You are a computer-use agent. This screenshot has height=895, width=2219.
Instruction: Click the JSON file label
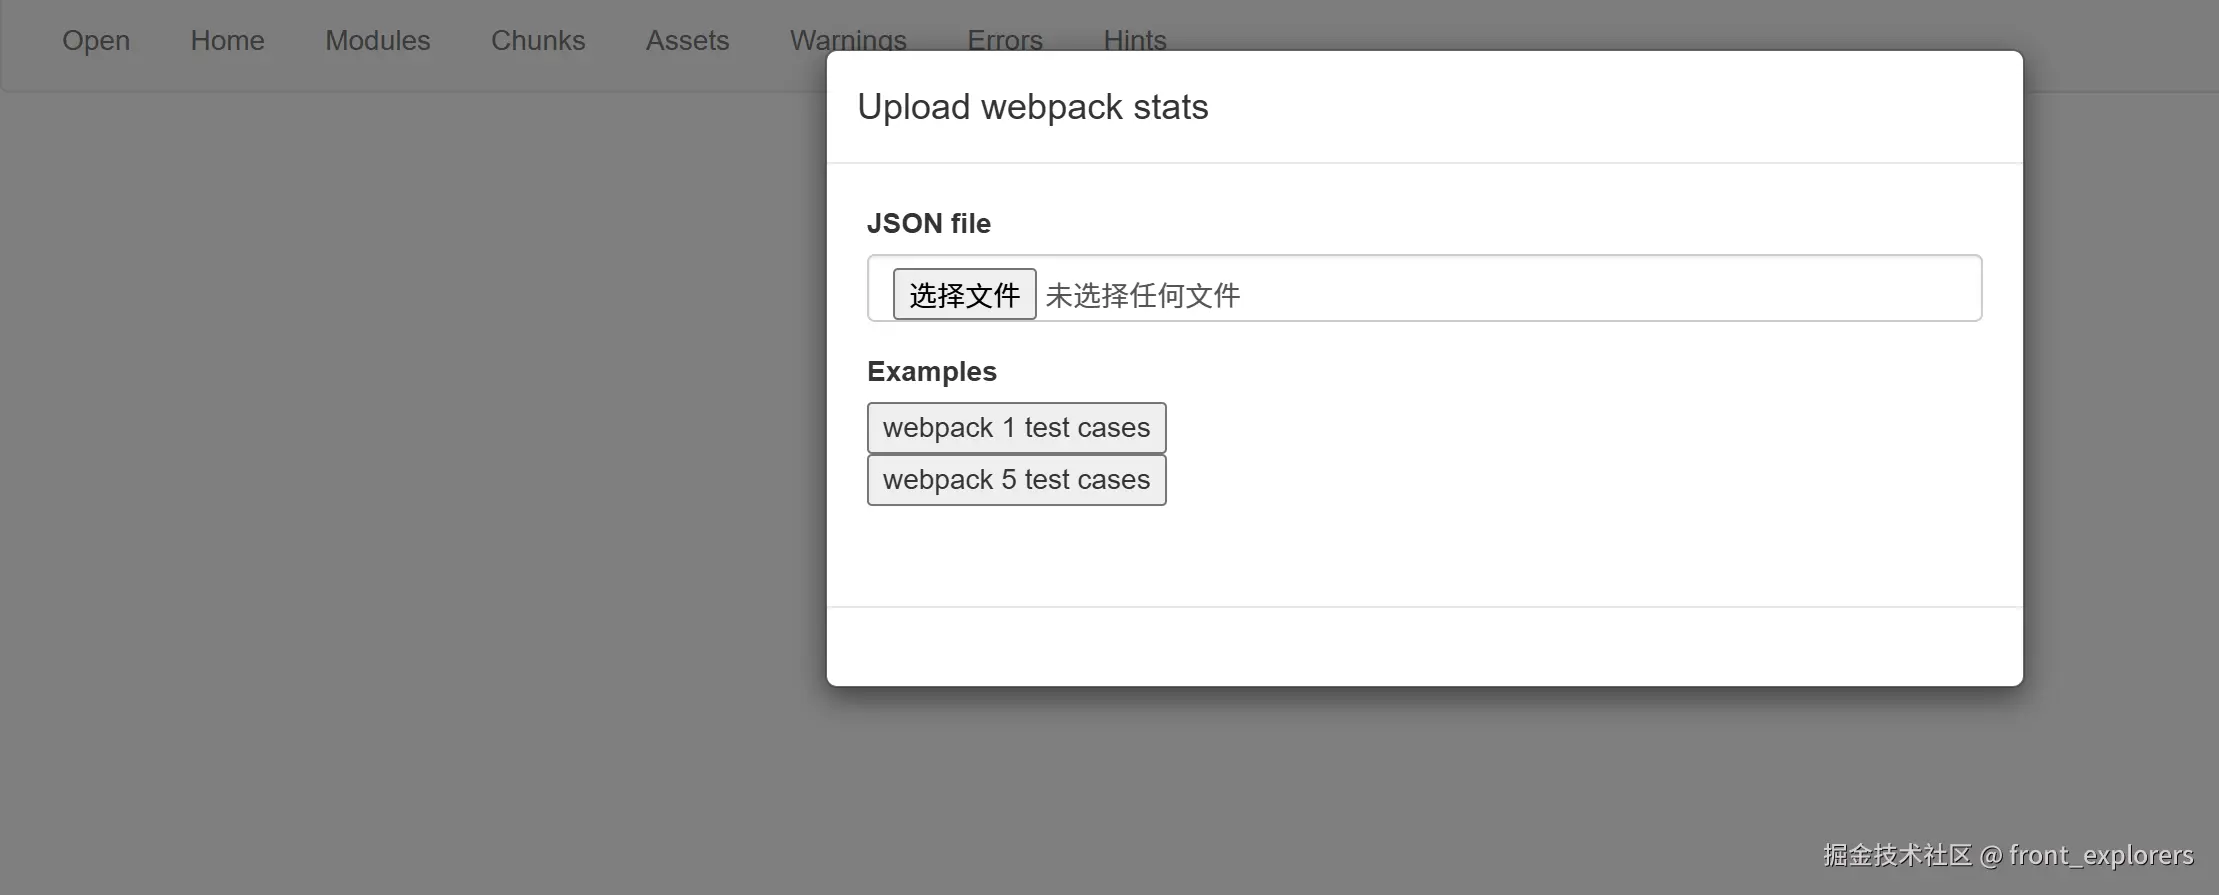[x=928, y=224]
